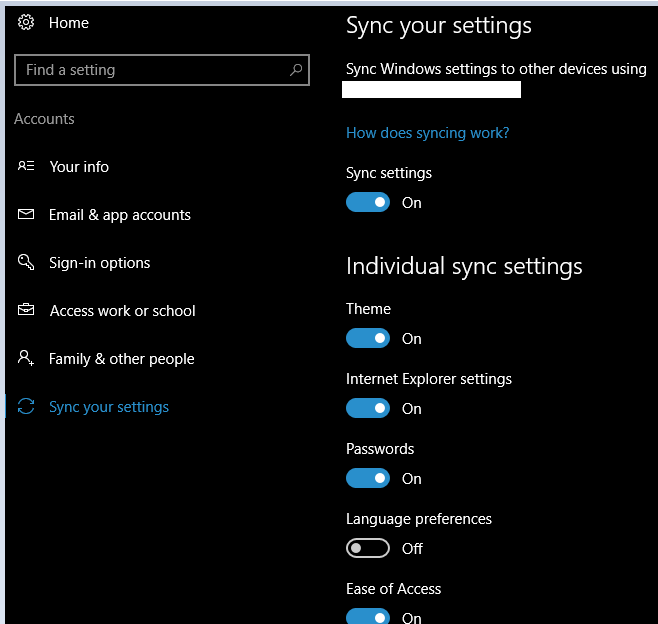Image resolution: width=658 pixels, height=624 pixels.
Task: Click the Email & app accounts envelope icon
Action: click(26, 215)
